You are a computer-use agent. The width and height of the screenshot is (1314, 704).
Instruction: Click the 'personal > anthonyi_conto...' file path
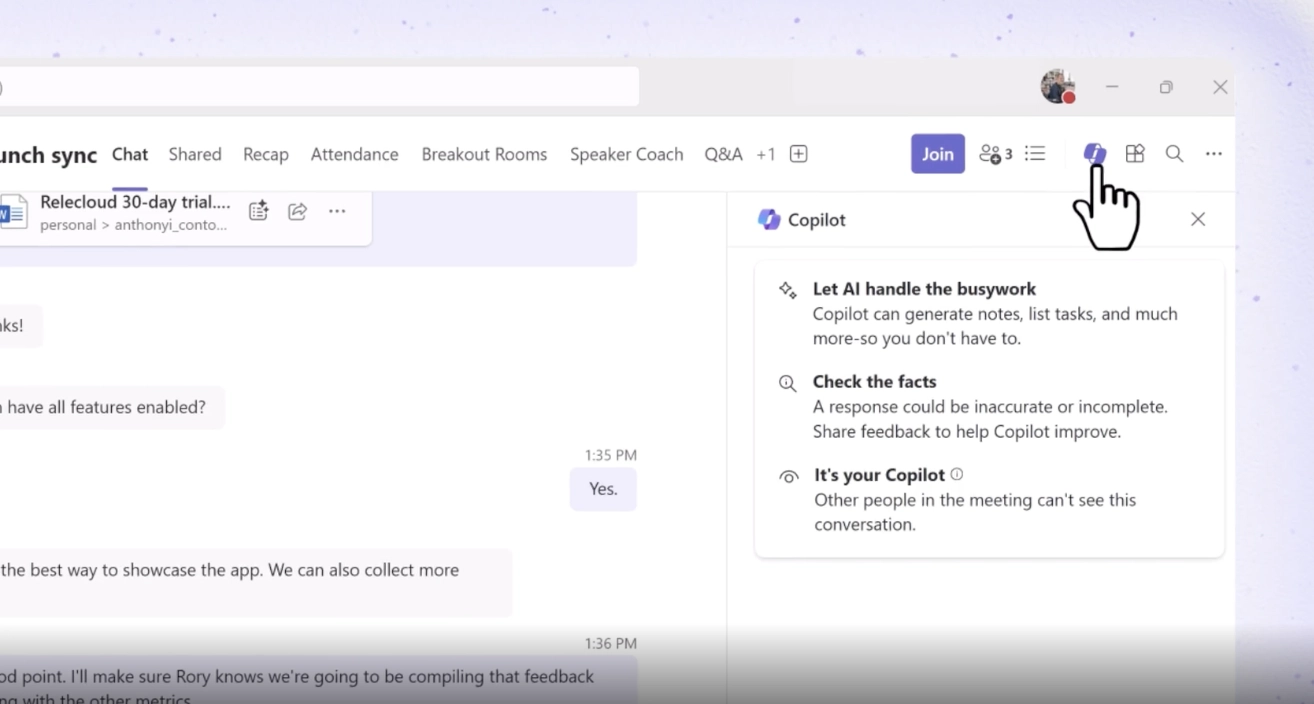(x=134, y=225)
